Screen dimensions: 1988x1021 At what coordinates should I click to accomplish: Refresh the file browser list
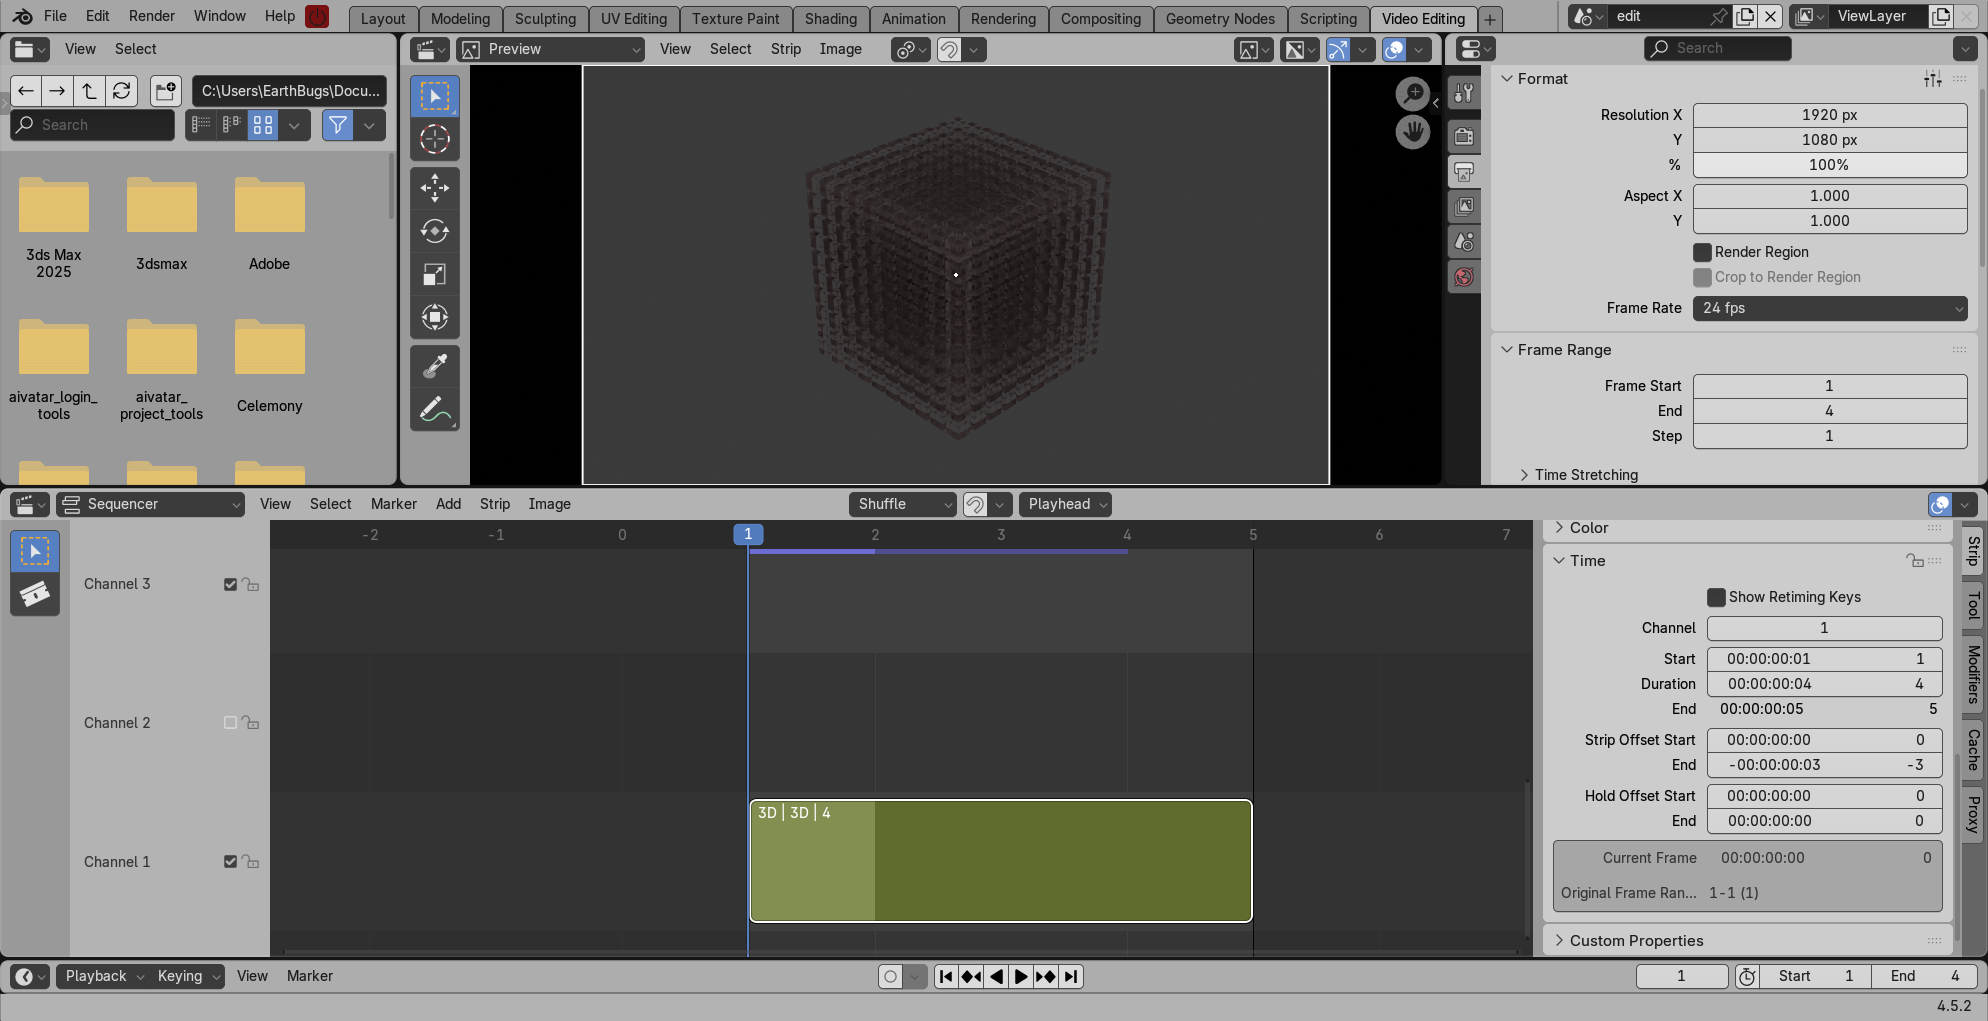pos(122,91)
